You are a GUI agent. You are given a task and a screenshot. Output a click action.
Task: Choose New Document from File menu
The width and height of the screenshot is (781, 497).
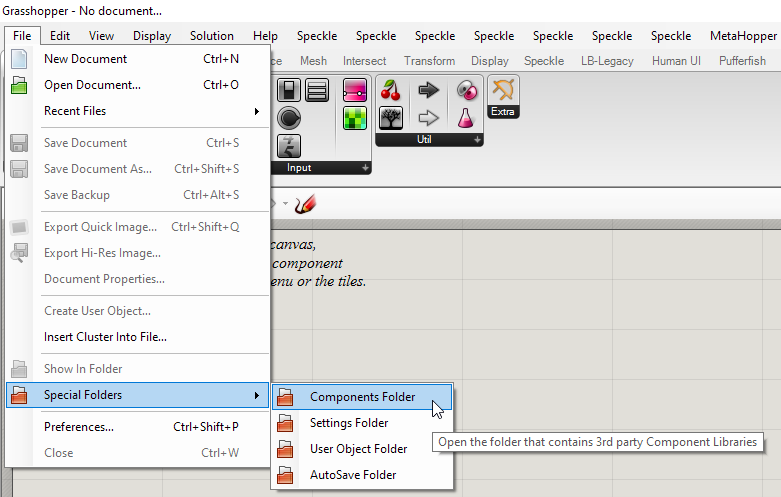(137, 59)
